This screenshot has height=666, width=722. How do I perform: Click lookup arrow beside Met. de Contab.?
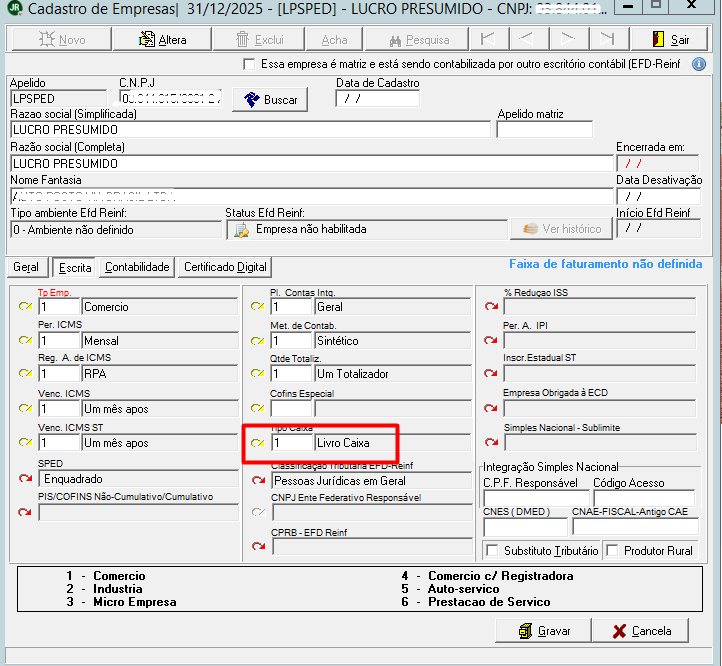[x=258, y=341]
